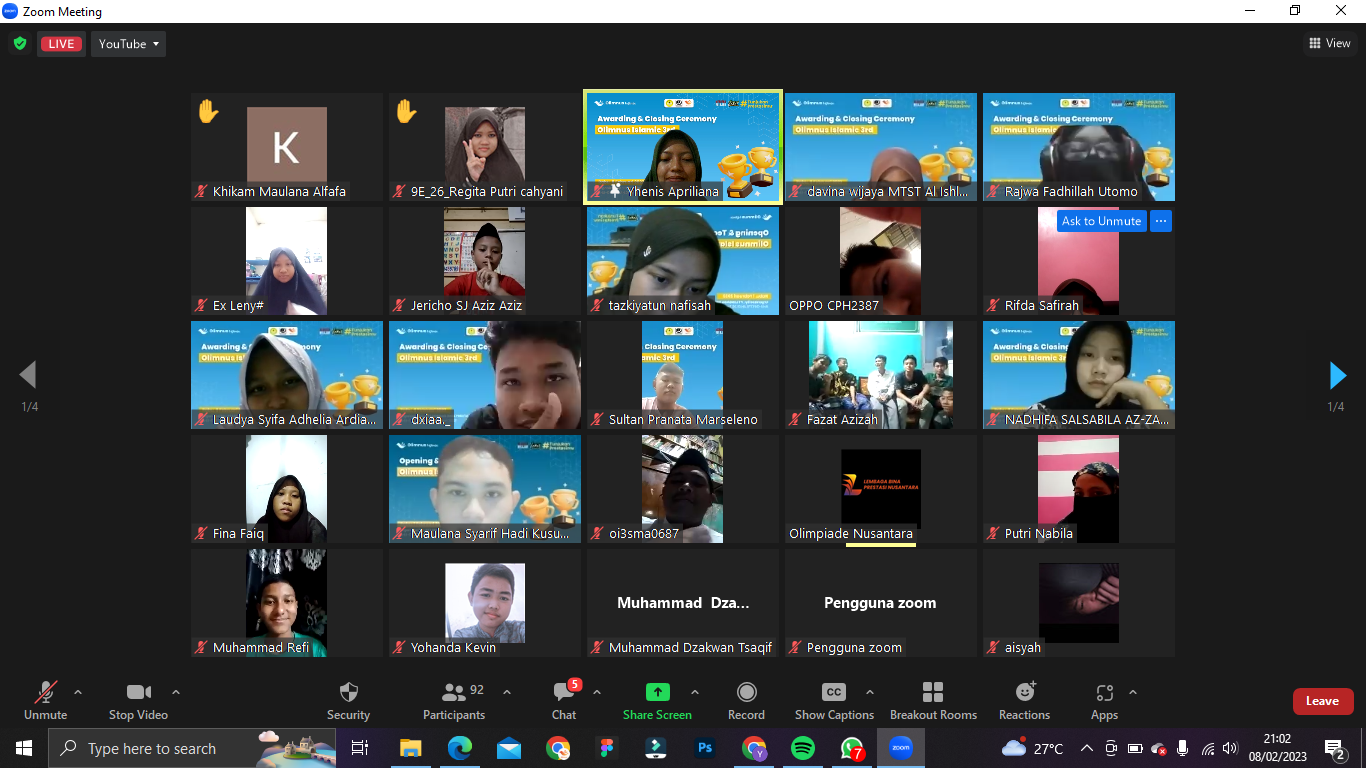Open the Security shield icon
The height and width of the screenshot is (768, 1366).
click(x=348, y=693)
